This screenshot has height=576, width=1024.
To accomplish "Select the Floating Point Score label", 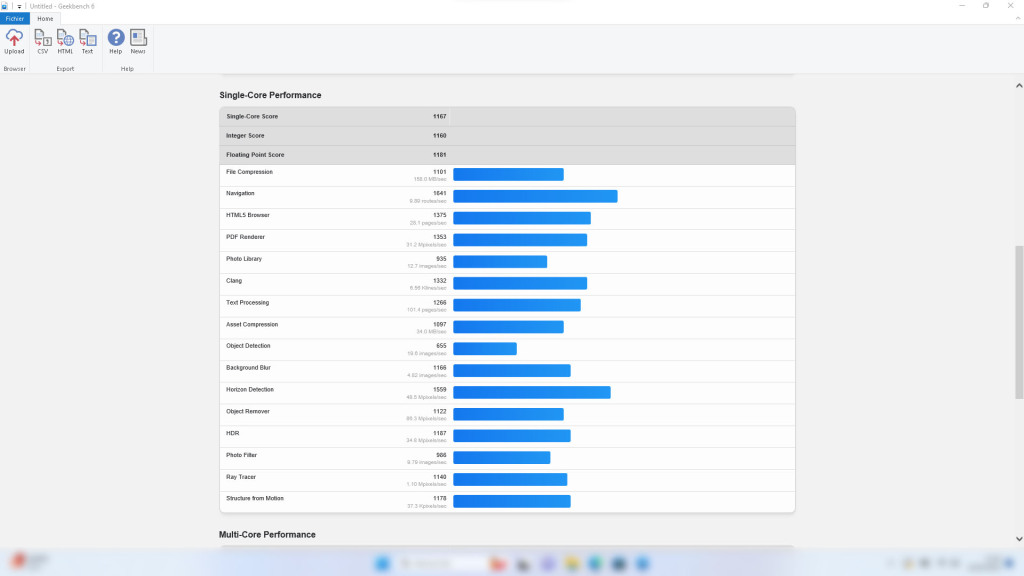I will click(x=255, y=155).
